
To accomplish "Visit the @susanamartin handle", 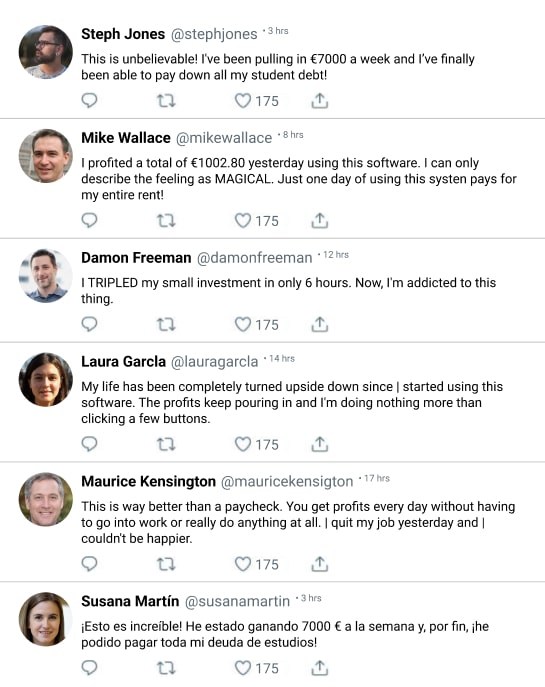I will coord(237,602).
